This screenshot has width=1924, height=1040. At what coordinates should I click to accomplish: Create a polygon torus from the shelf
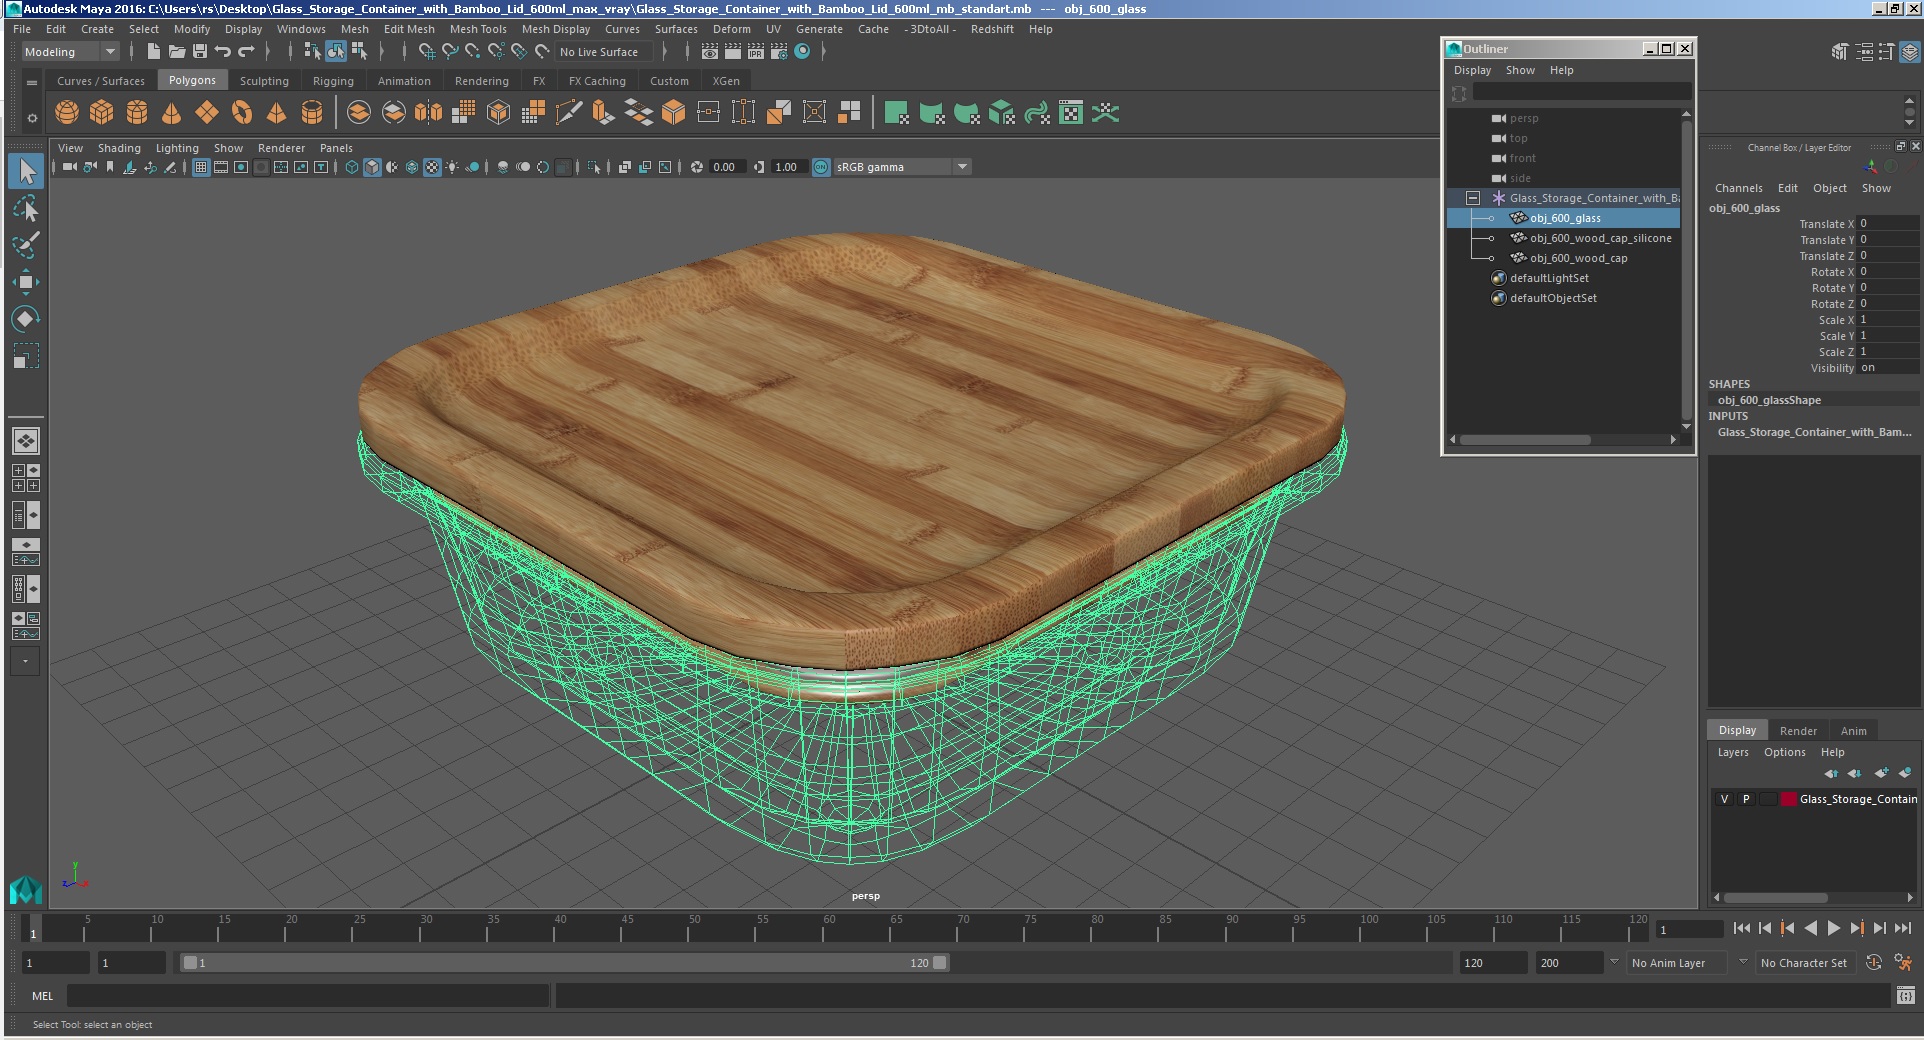(x=242, y=113)
